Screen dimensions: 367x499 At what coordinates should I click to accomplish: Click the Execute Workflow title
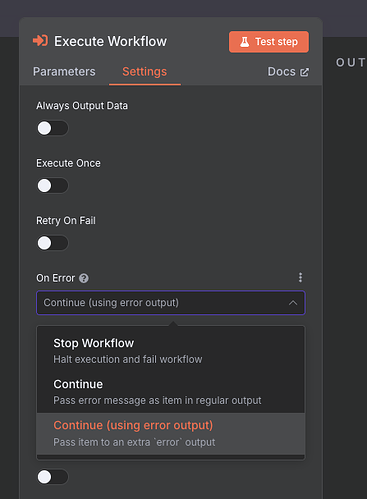coord(110,41)
